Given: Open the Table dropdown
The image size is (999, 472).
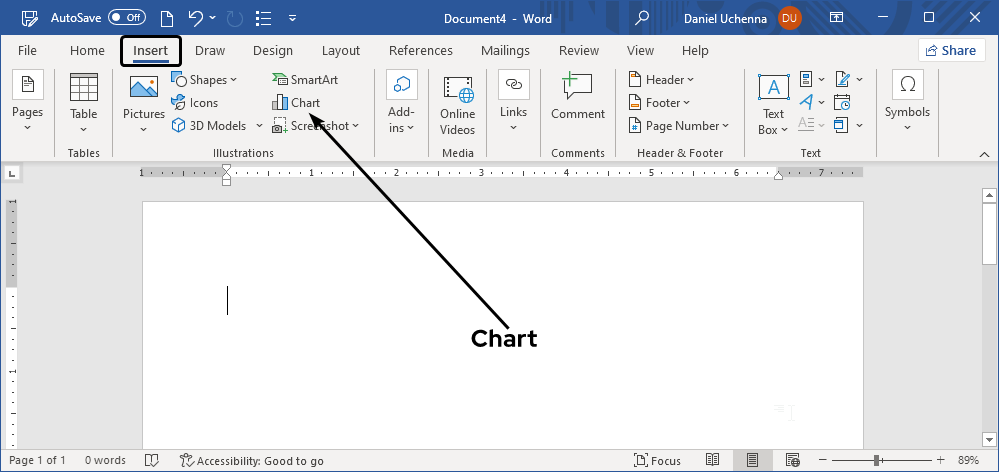Looking at the screenshot, I should click(83, 129).
